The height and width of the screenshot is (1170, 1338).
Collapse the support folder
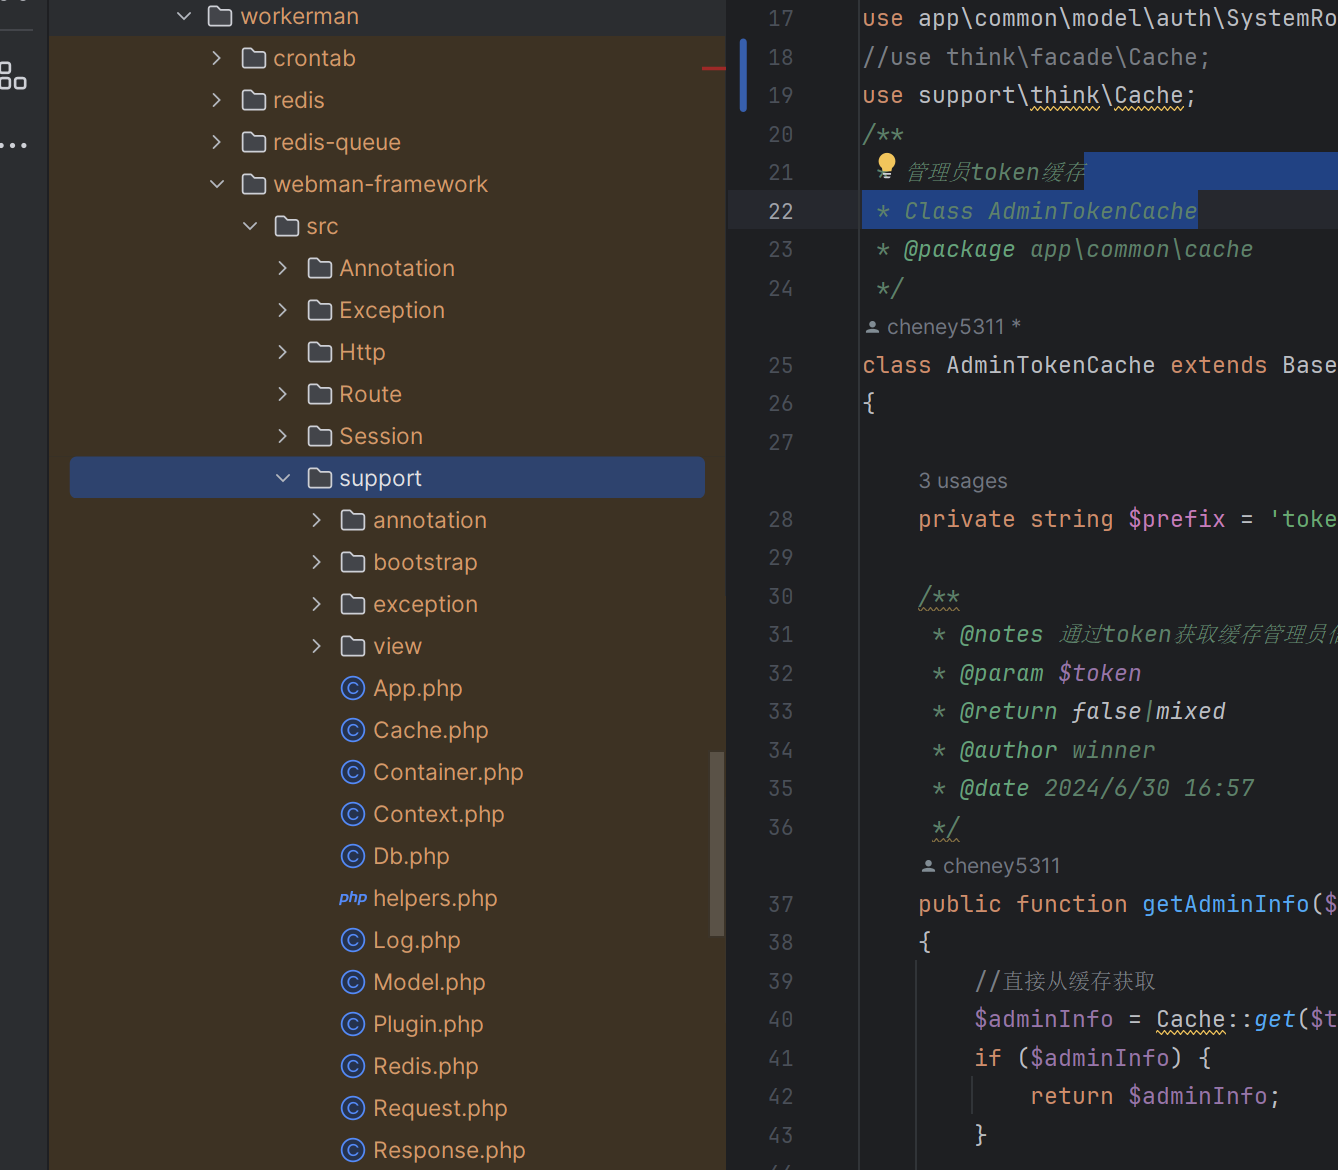coord(283,478)
